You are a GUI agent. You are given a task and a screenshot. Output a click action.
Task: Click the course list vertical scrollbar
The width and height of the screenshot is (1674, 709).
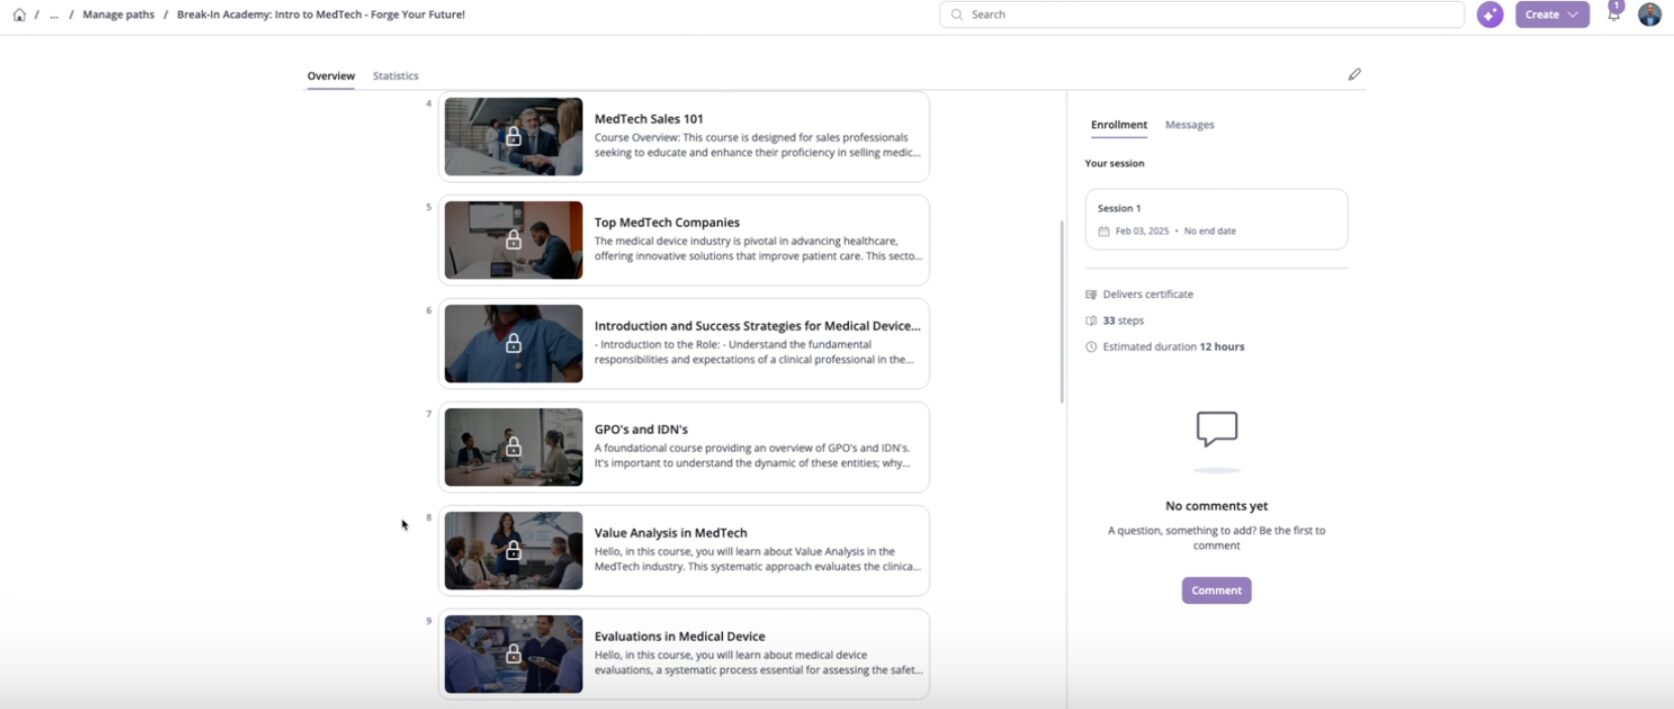(1061, 311)
